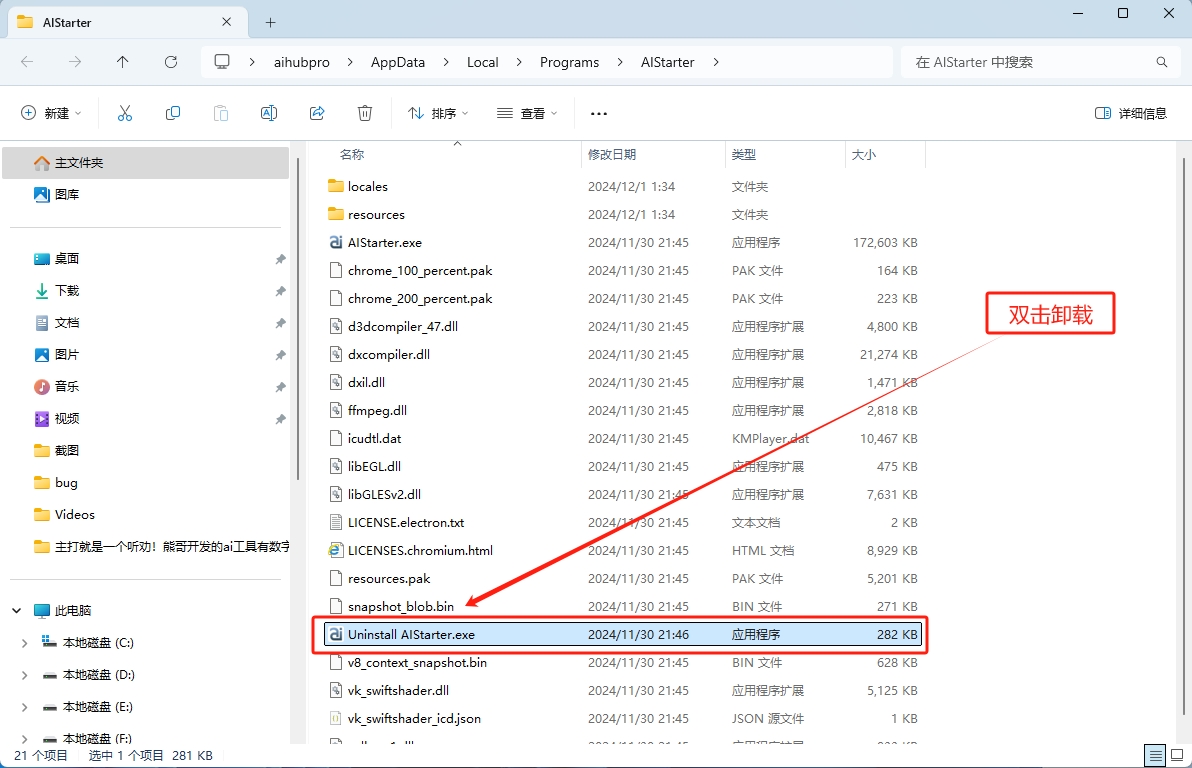Open the 详细信息 details pane
This screenshot has width=1192, height=768.
pyautogui.click(x=1129, y=112)
